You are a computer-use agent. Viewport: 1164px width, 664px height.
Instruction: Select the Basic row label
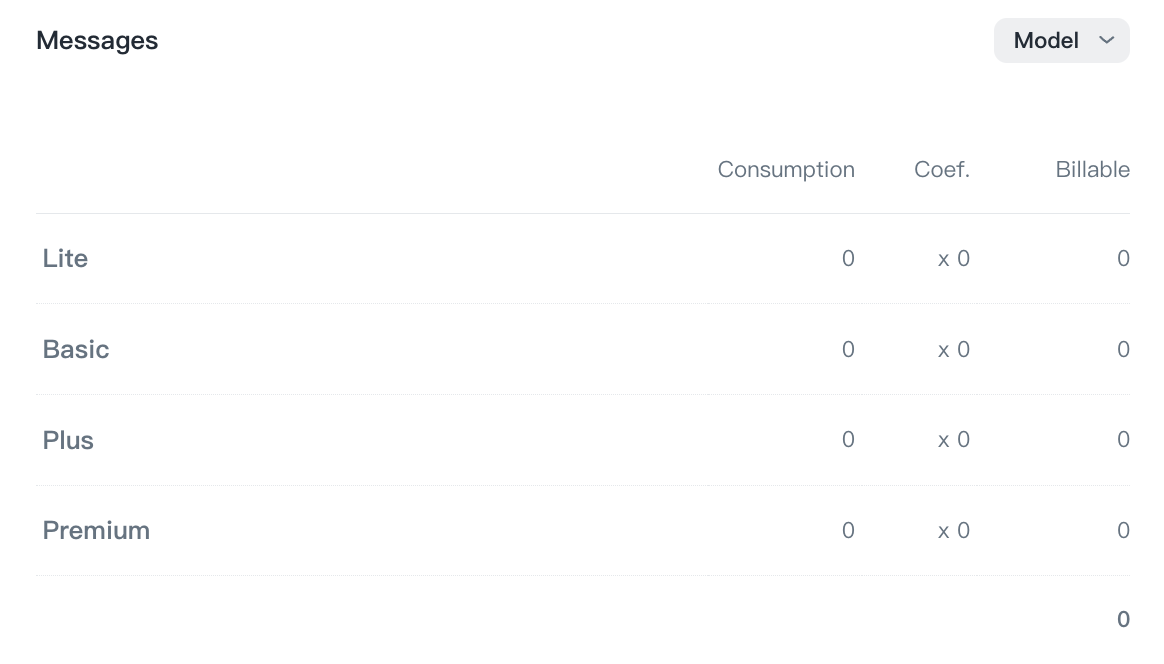76,350
